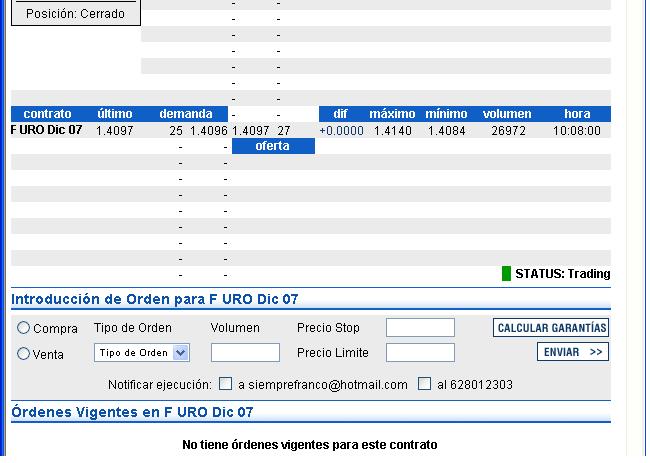This screenshot has width=650, height=463.
Task: Click the demand volume 25
Action: click(x=176, y=131)
